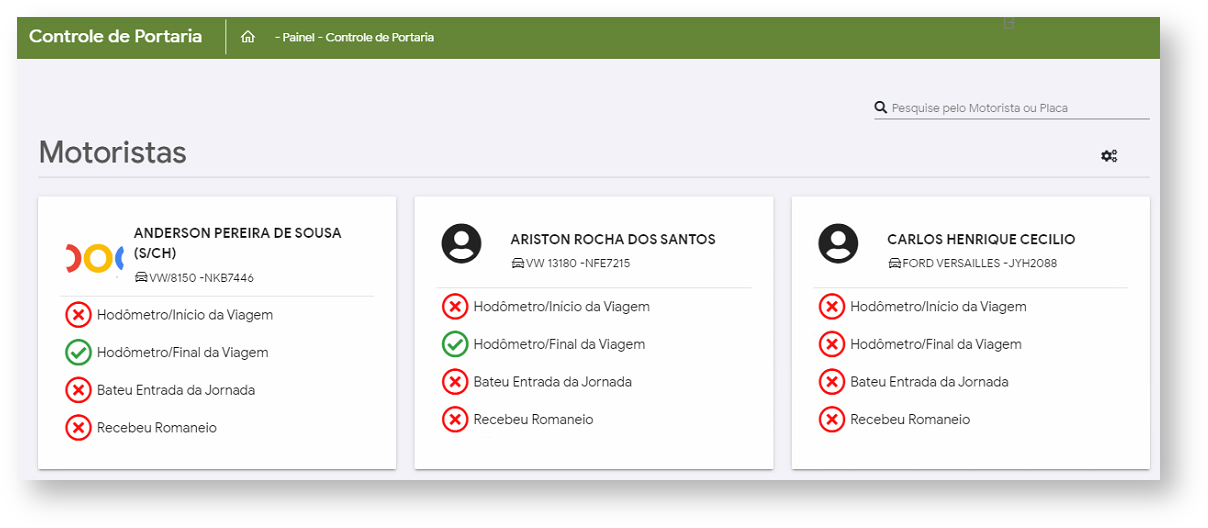Click the Controle de Portaria header title
Screen dimensions: 1208x528
point(115,37)
